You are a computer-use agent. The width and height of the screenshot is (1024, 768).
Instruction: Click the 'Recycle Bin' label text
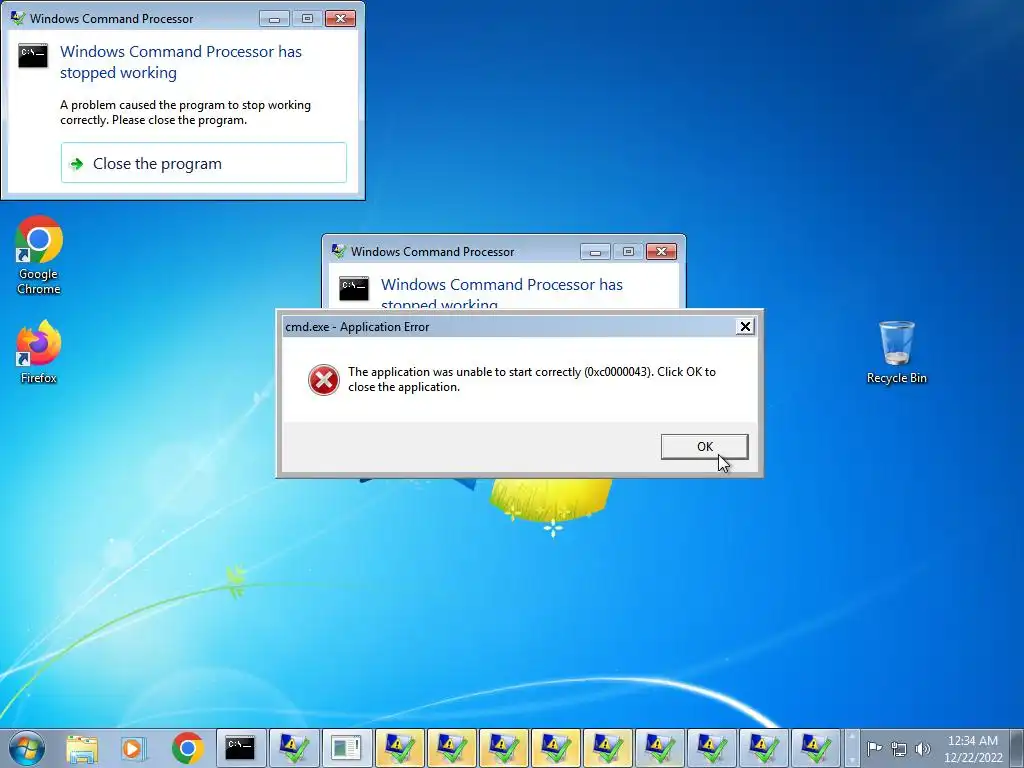point(897,378)
